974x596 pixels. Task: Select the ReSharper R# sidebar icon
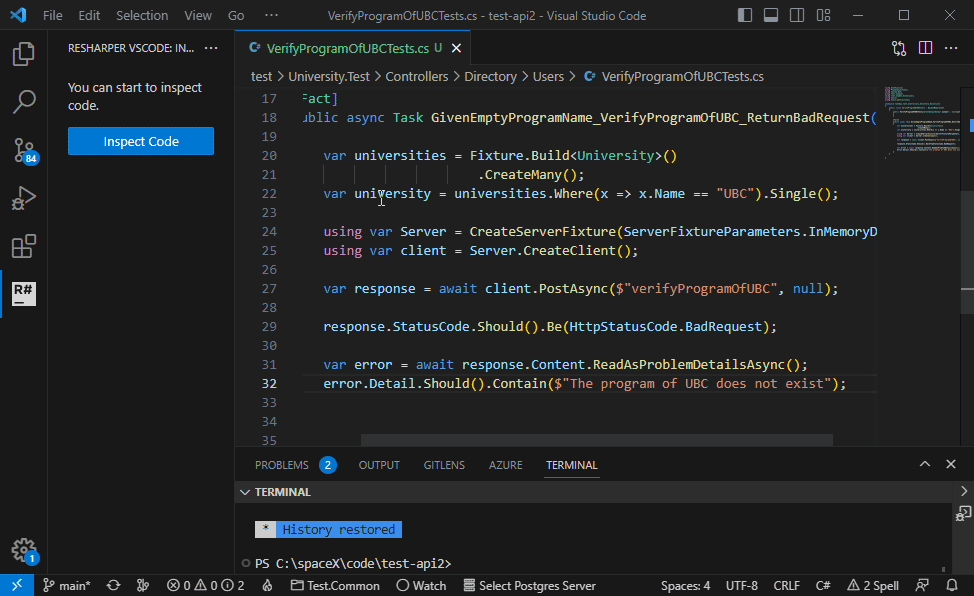(x=24, y=294)
